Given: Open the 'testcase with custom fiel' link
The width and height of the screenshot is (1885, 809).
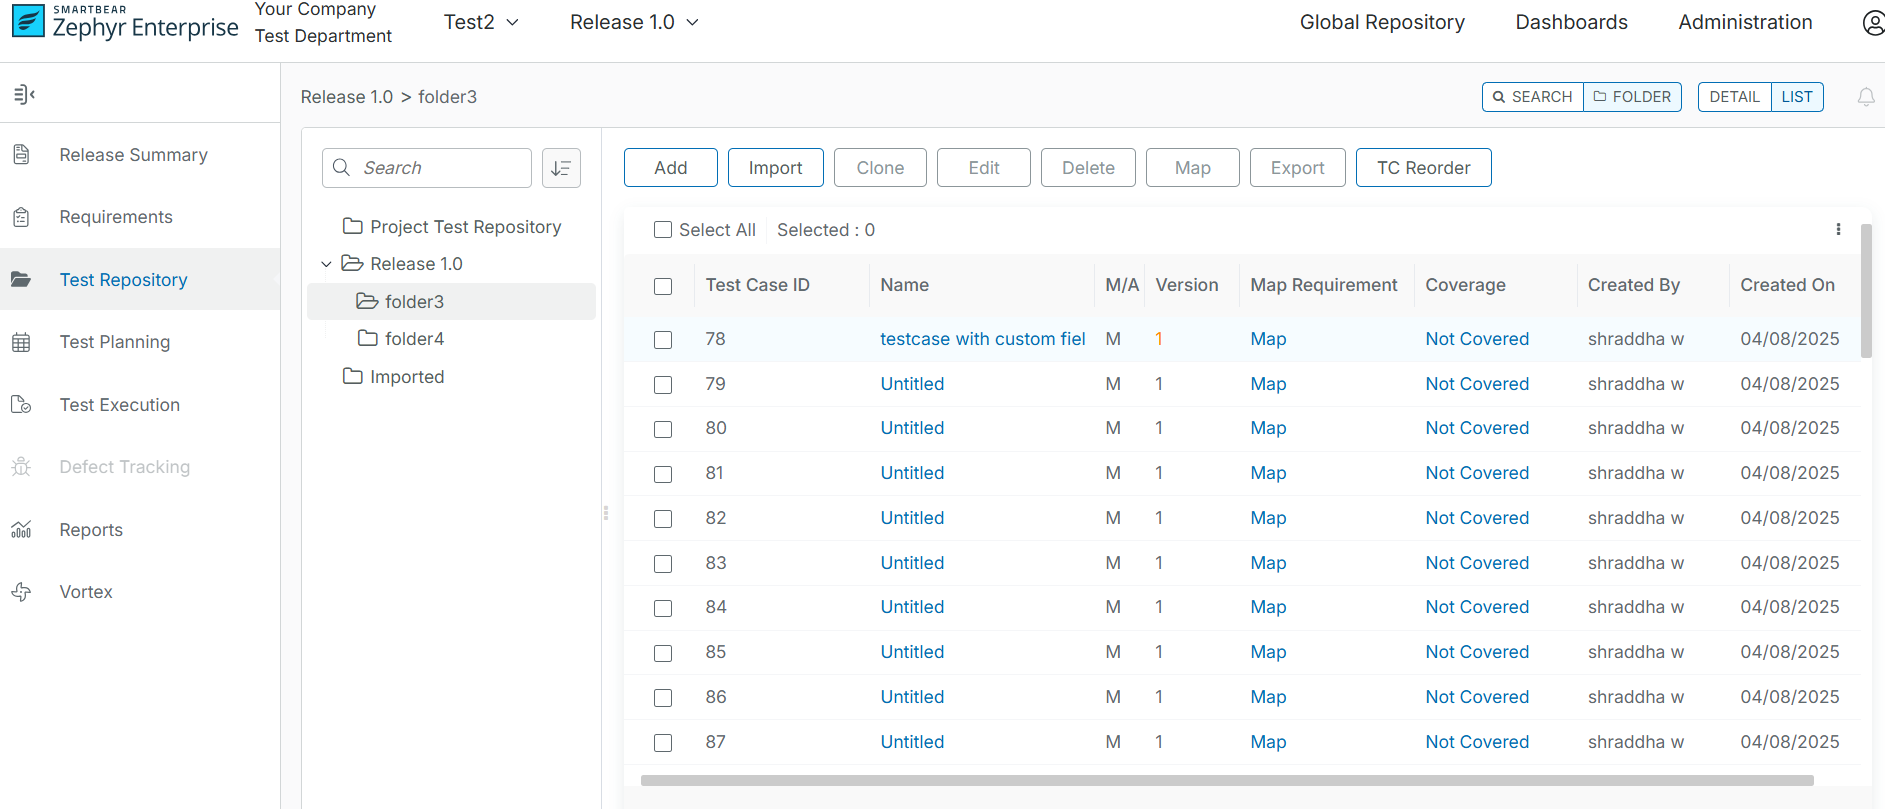Looking at the screenshot, I should (x=982, y=339).
